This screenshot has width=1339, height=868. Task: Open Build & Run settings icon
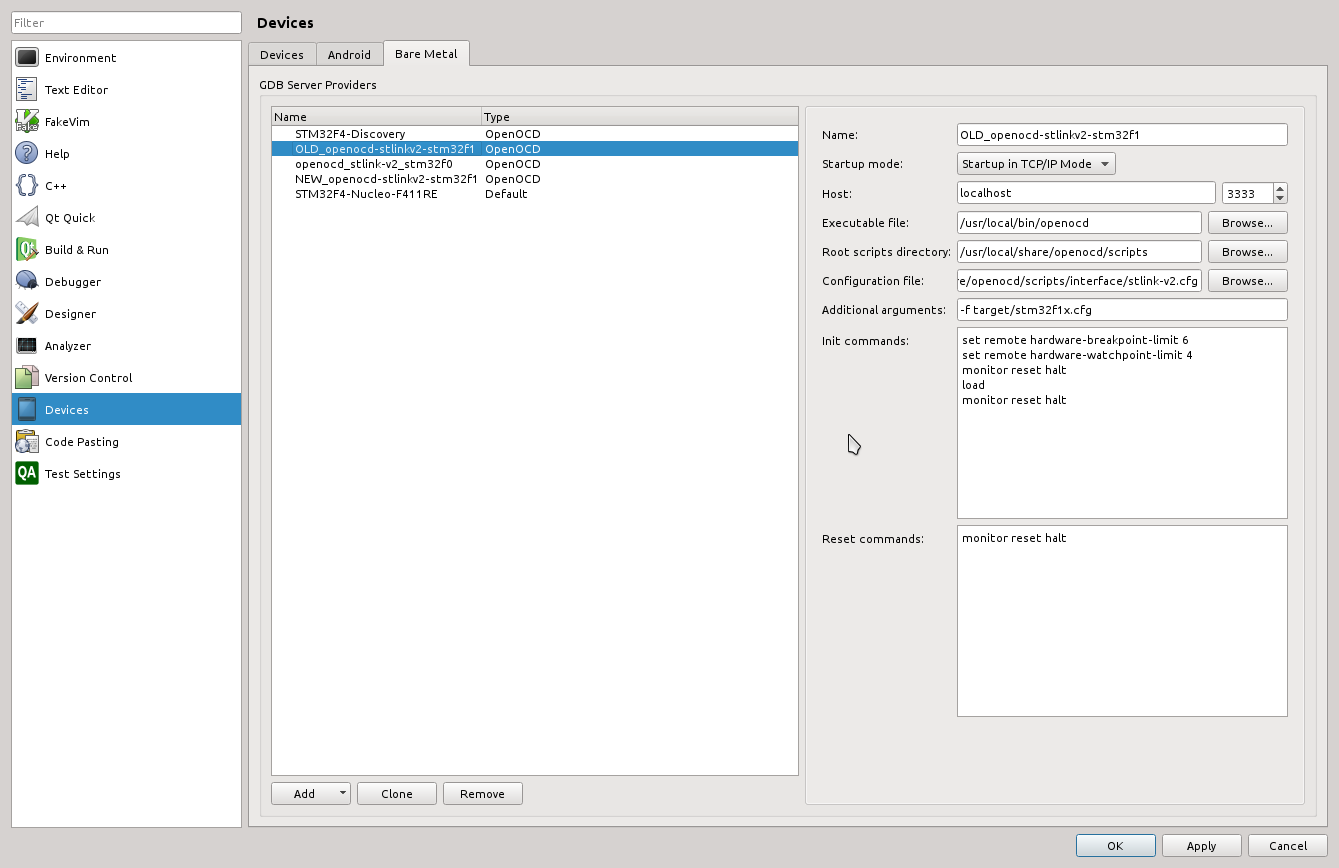27,250
